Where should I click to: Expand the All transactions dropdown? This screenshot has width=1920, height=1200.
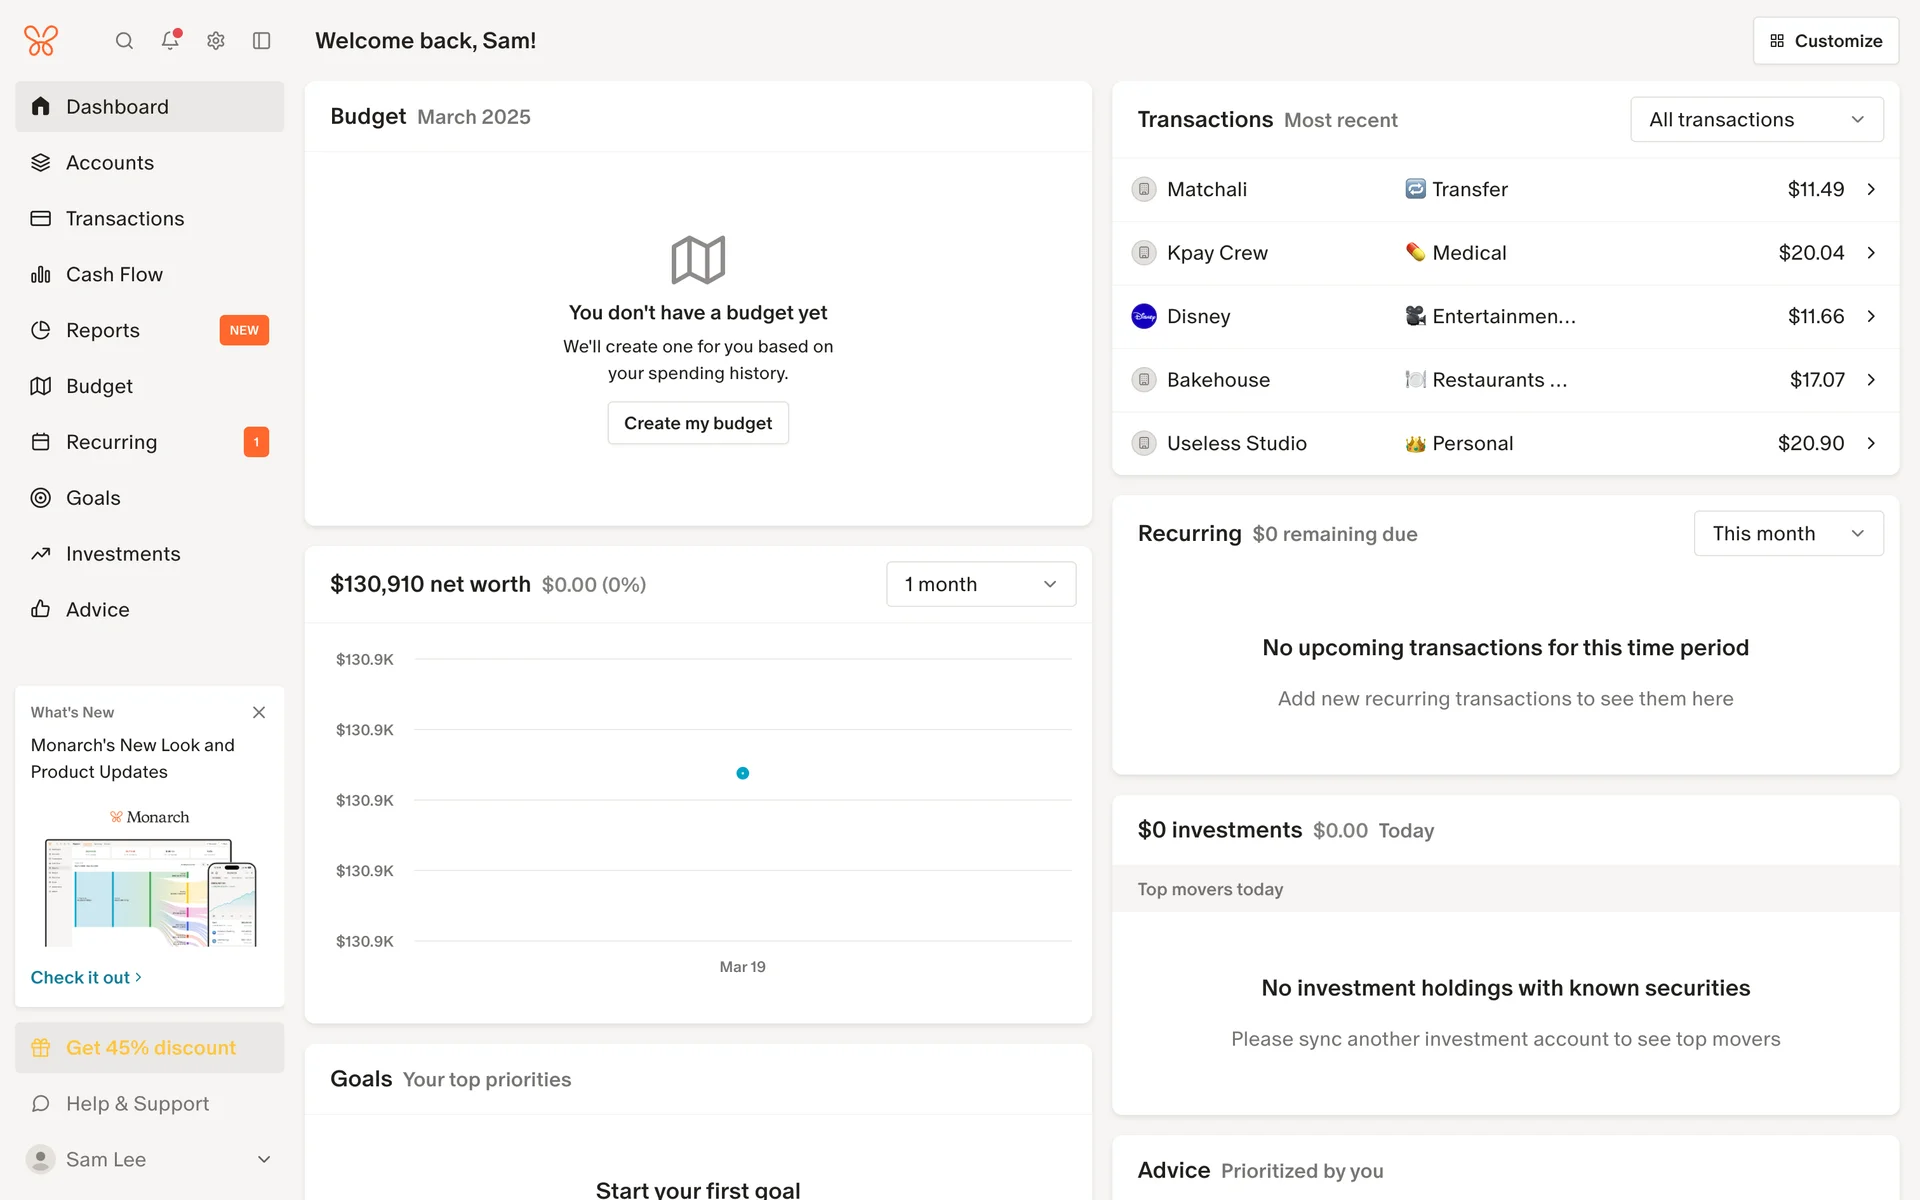click(x=1756, y=120)
